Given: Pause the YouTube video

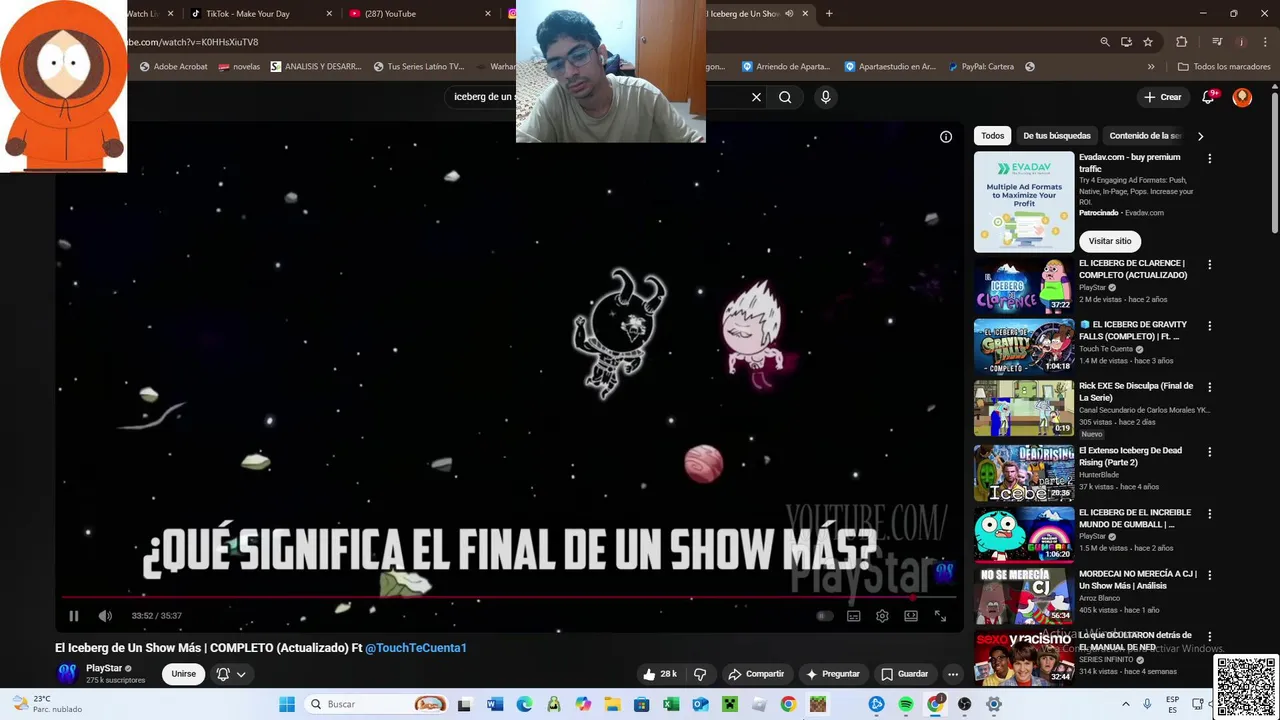Looking at the screenshot, I should click(x=73, y=616).
